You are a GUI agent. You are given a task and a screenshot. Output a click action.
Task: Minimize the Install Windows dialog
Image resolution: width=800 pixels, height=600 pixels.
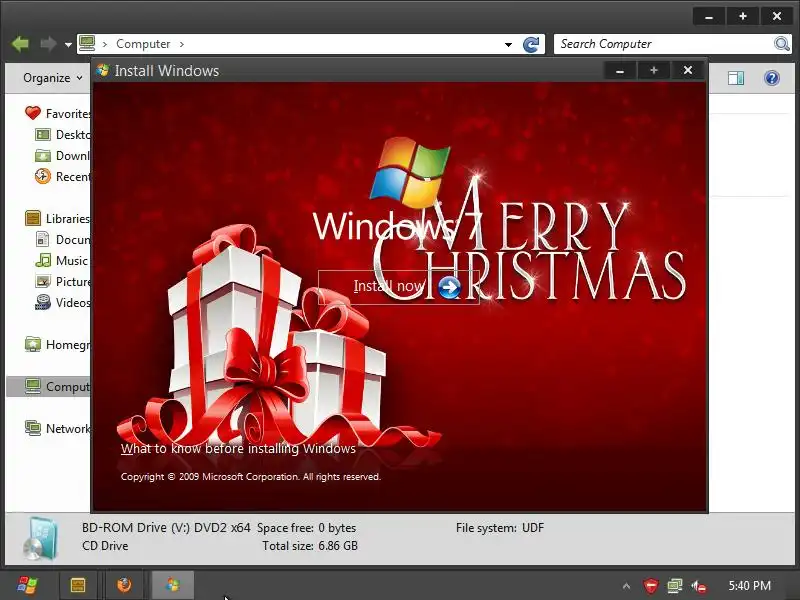coord(620,70)
